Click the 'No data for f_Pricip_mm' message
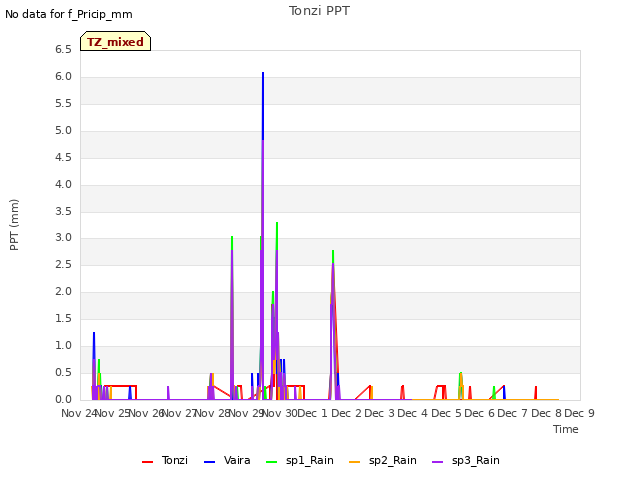 point(69,14)
